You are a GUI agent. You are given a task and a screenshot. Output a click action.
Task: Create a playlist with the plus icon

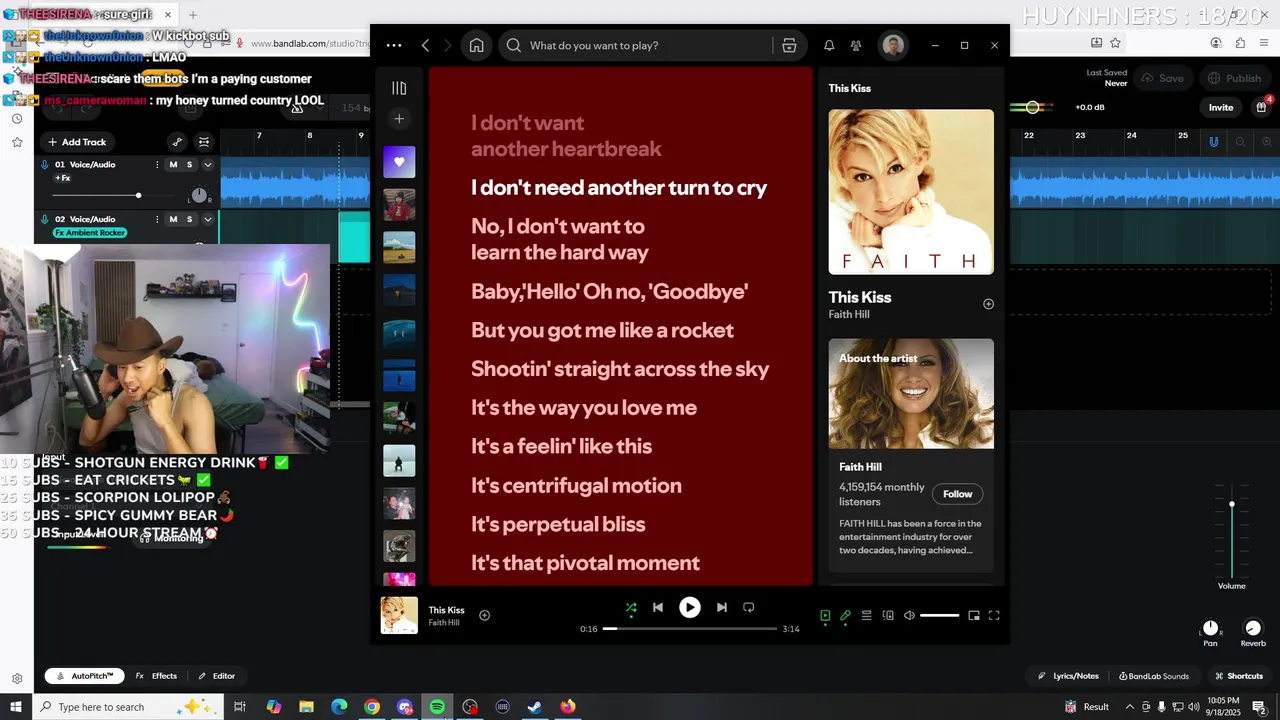point(399,119)
